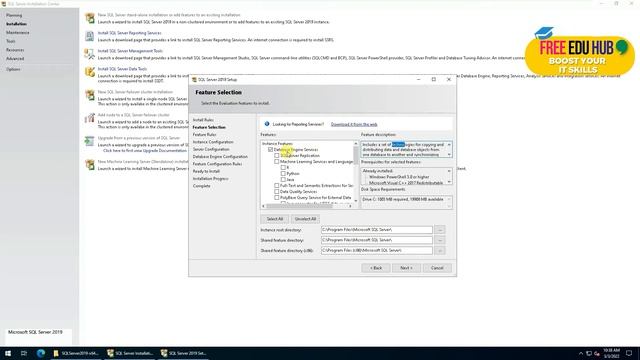The width and height of the screenshot is (640, 360).
Task: Open the Tools page in Installation Center
Action: pyautogui.click(x=11, y=41)
